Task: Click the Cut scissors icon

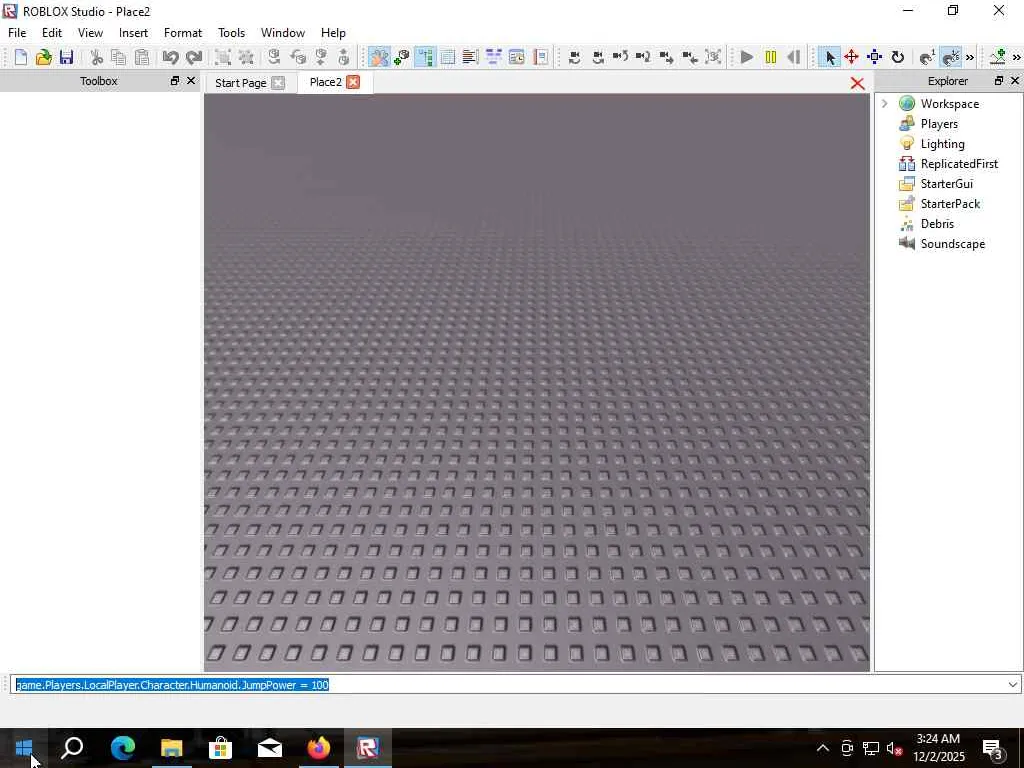Action: pyautogui.click(x=96, y=57)
